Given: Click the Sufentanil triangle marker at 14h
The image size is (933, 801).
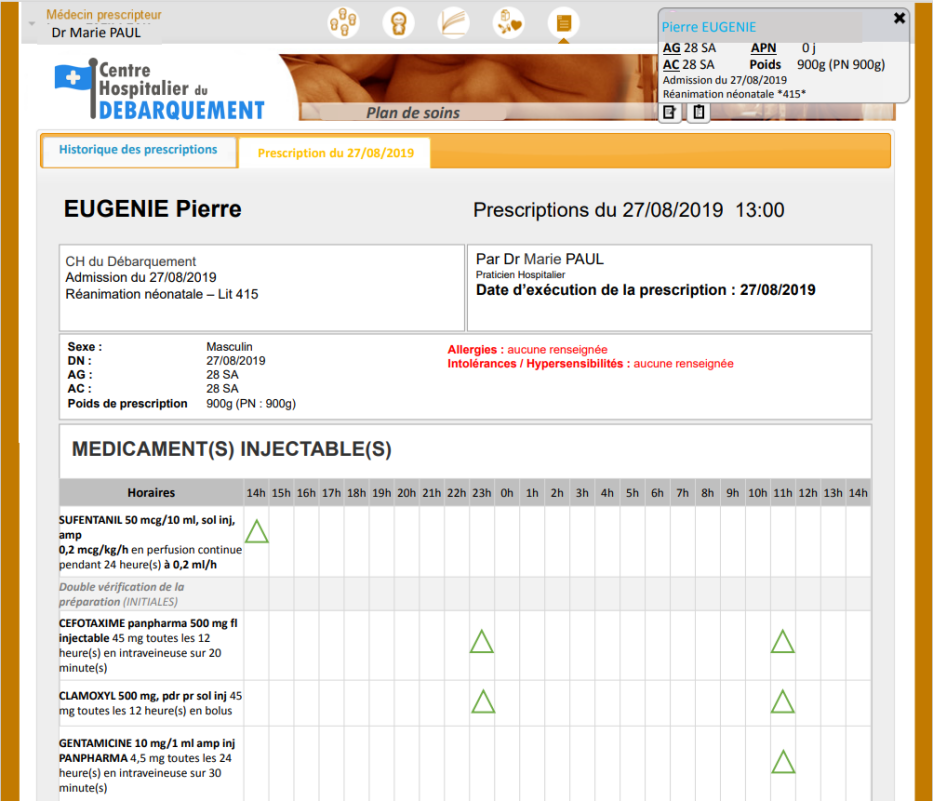Looking at the screenshot, I should 257,532.
